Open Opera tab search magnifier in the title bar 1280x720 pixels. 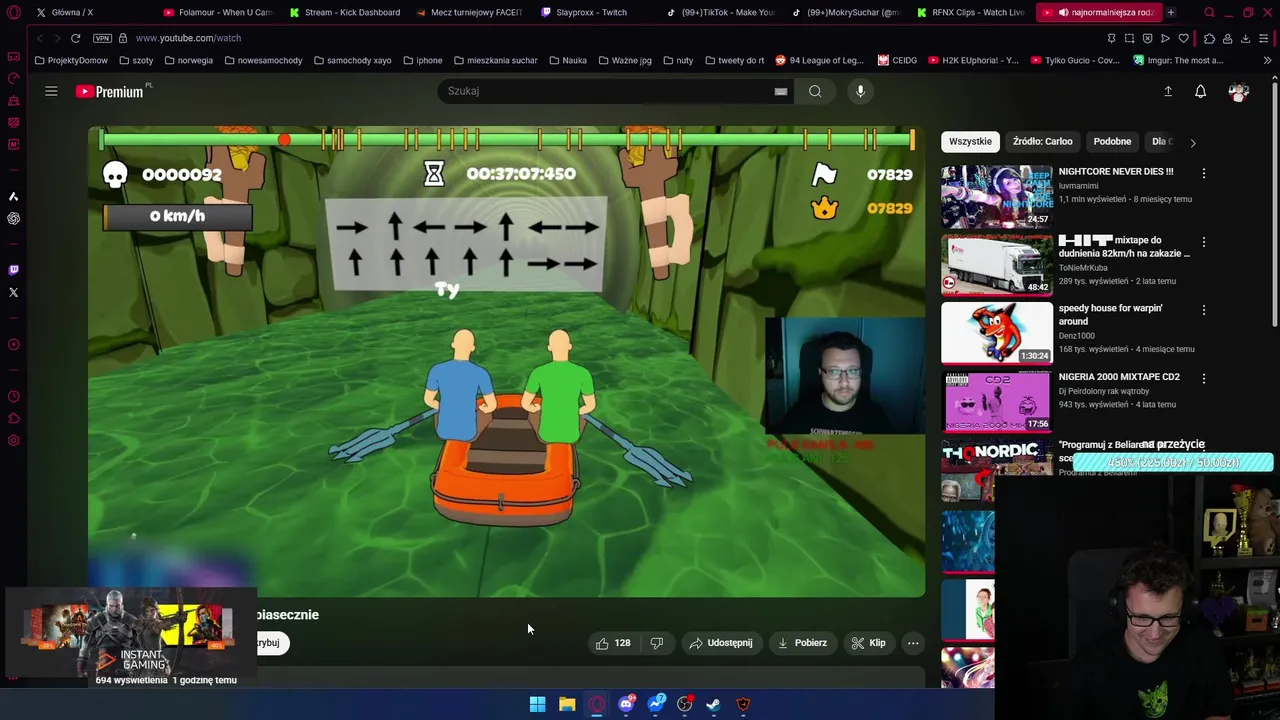1209,12
